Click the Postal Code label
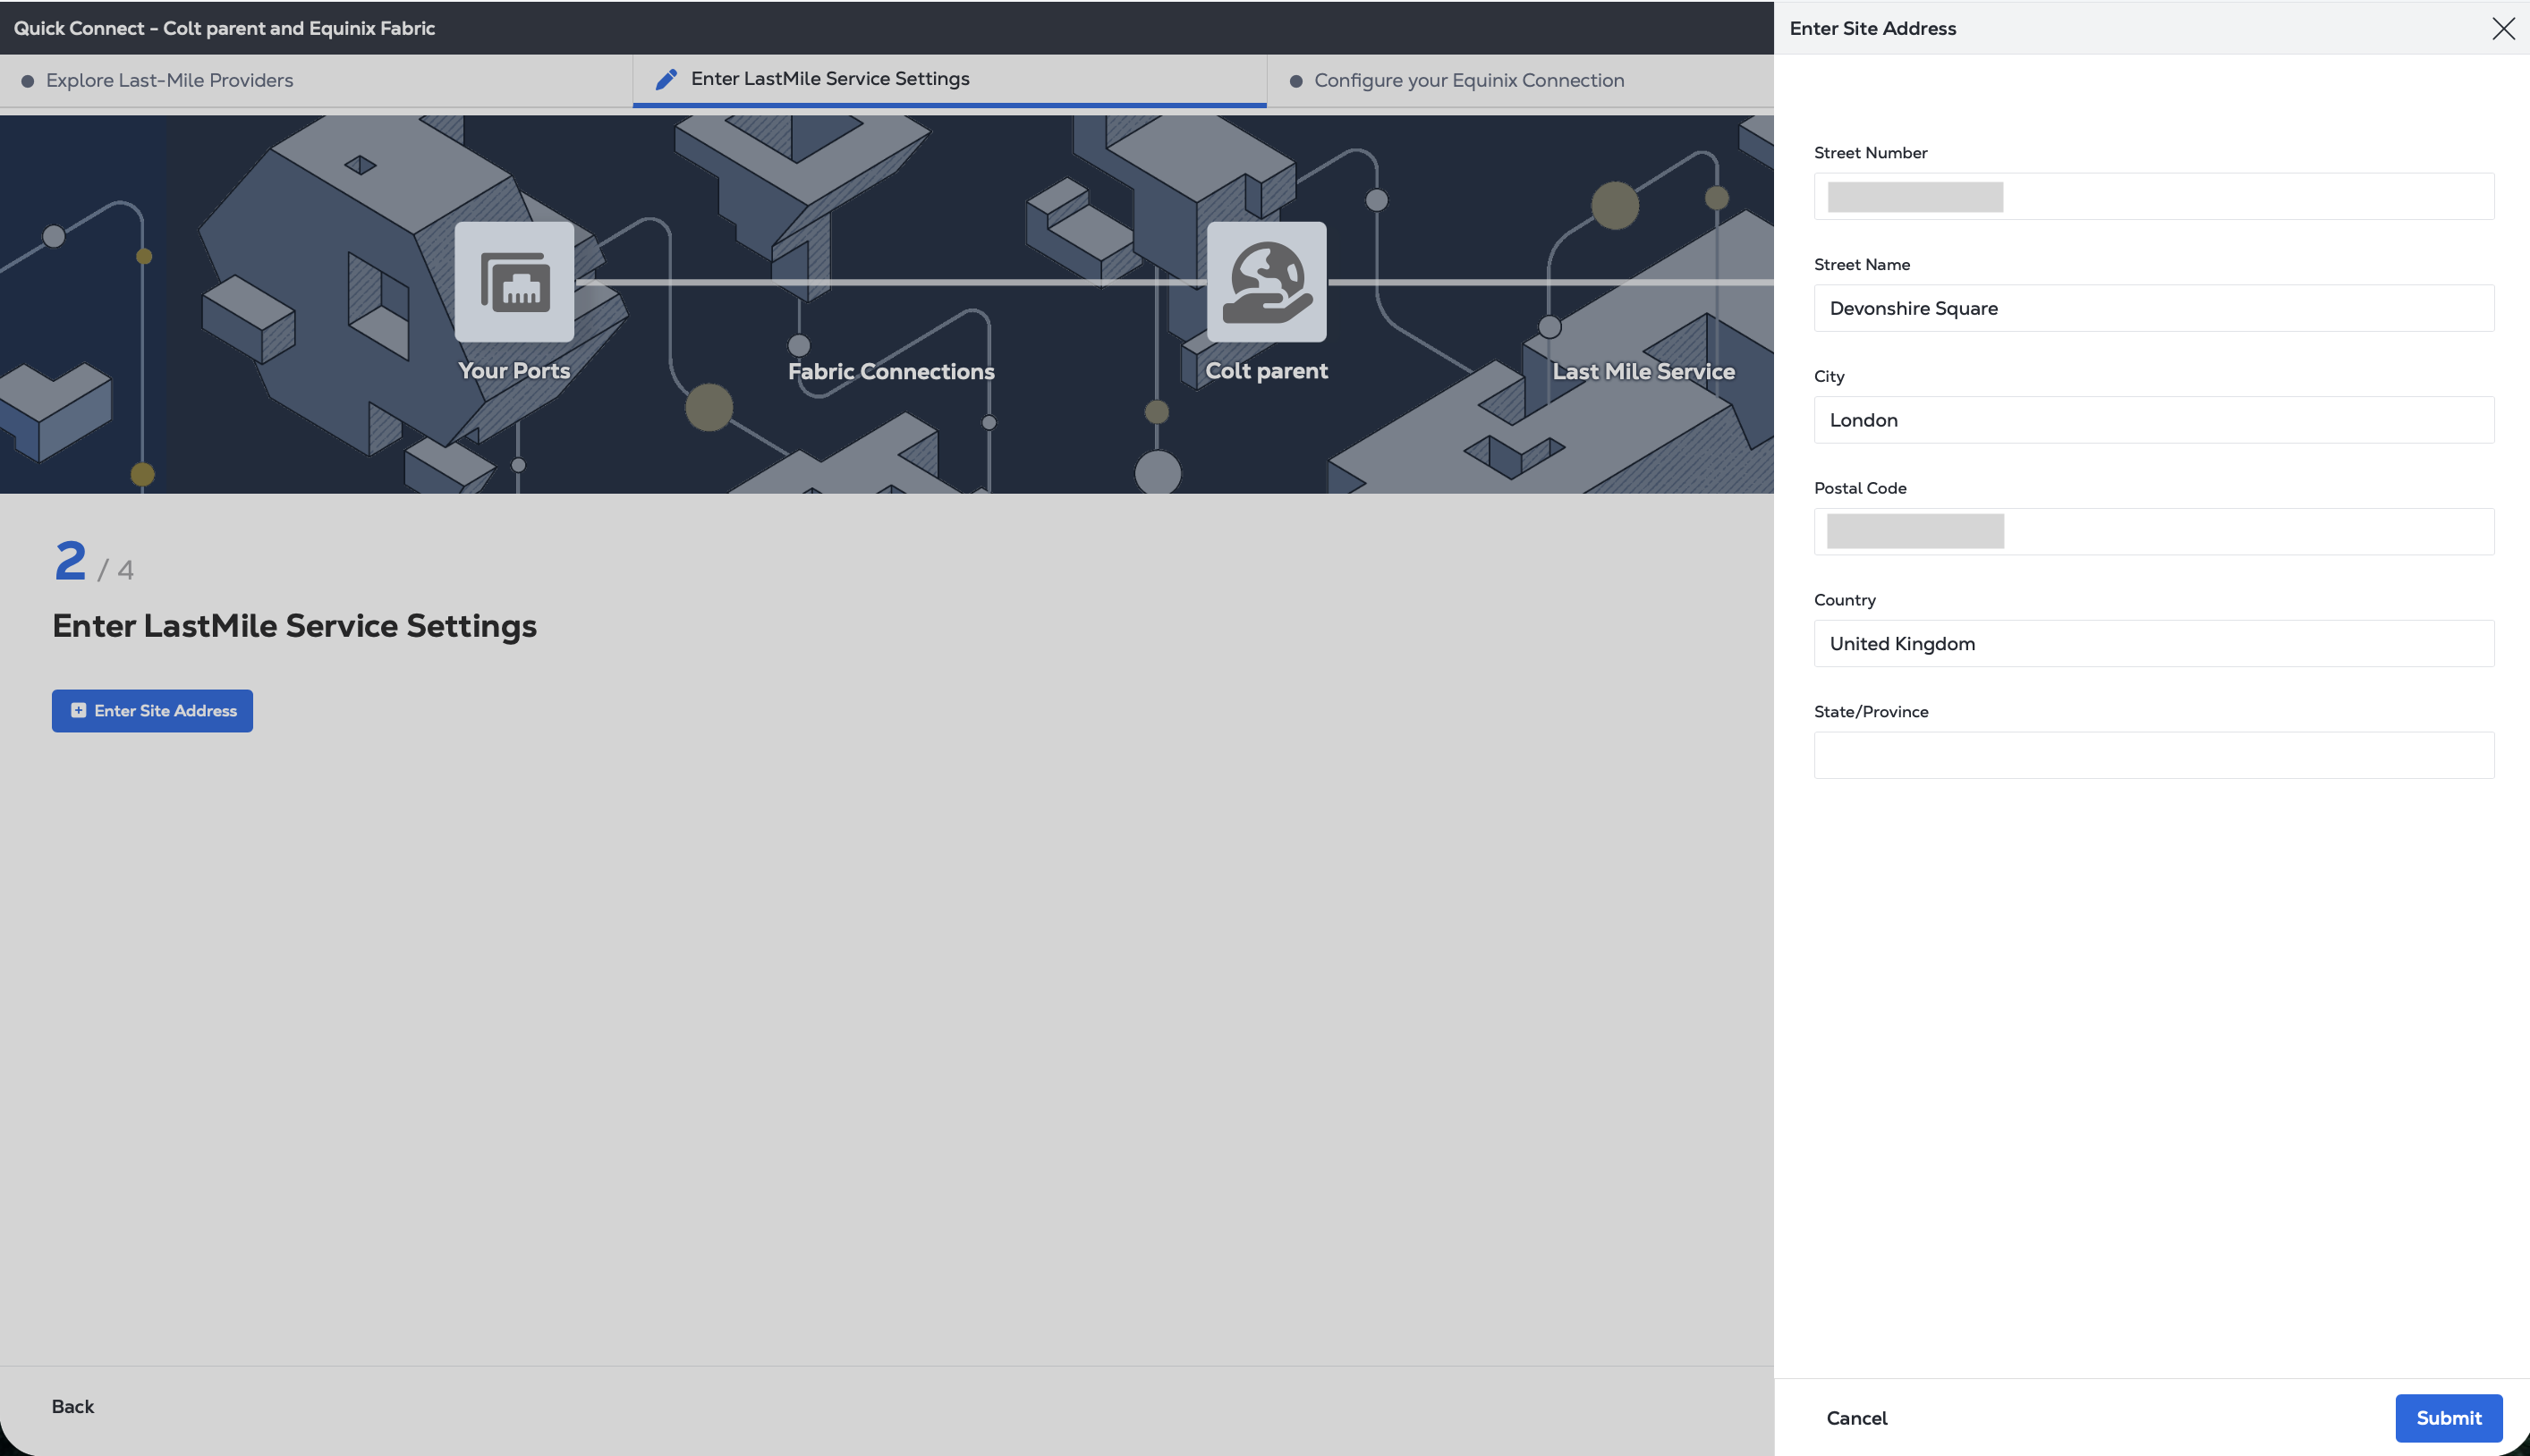Viewport: 2530px width, 1456px height. [1860, 488]
